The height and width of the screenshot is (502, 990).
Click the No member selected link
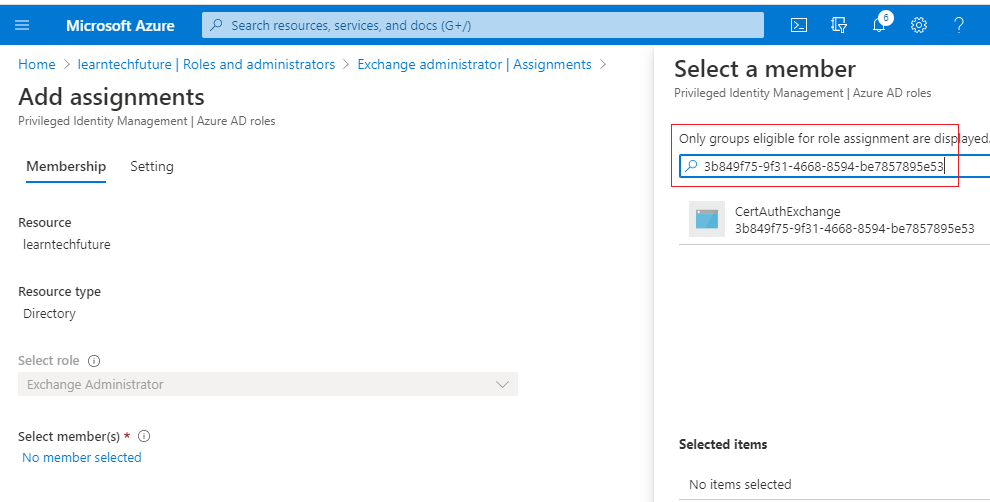point(82,458)
